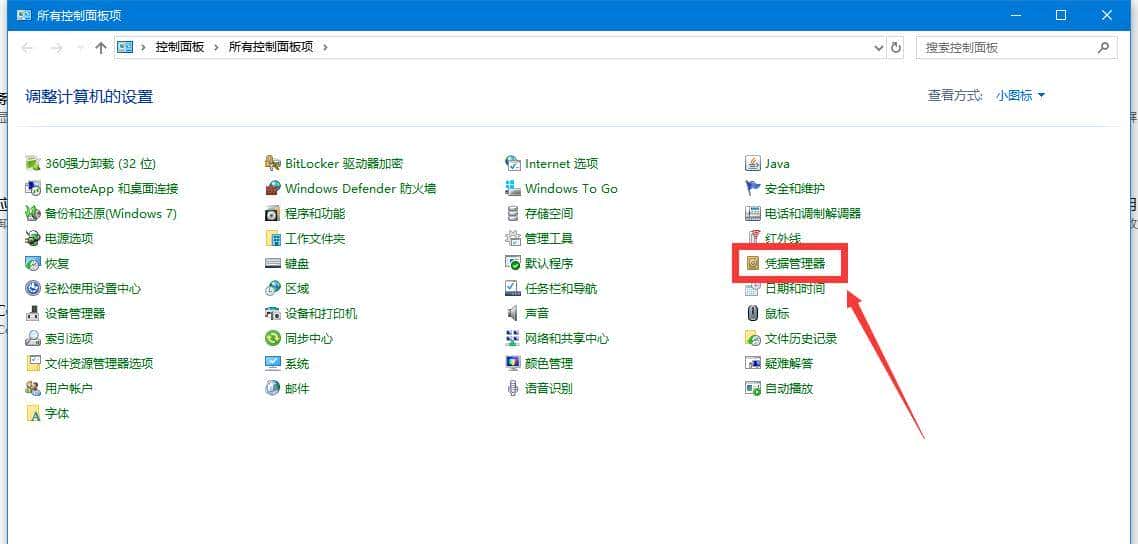Launch 设备管理器 icon
Image resolution: width=1138 pixels, height=544 pixels.
[x=33, y=313]
